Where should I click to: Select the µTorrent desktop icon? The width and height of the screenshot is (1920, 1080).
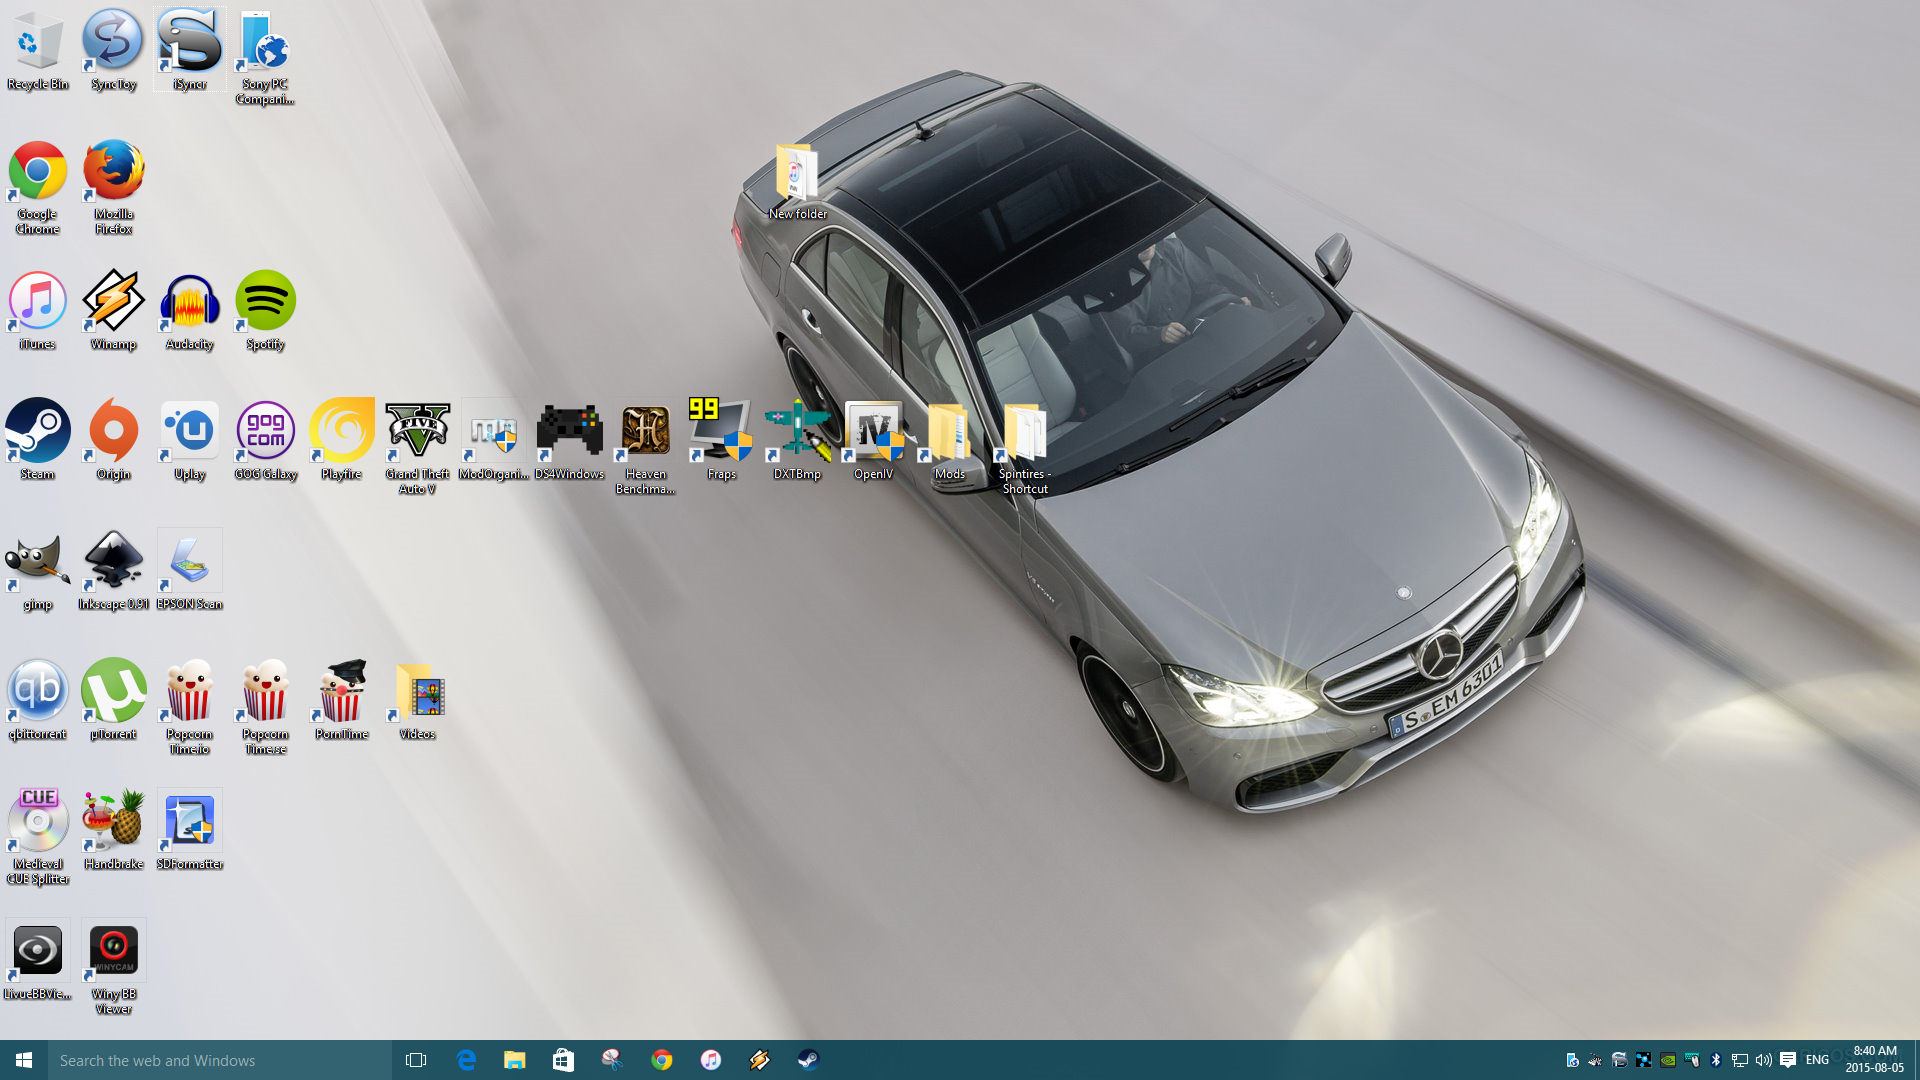click(113, 700)
